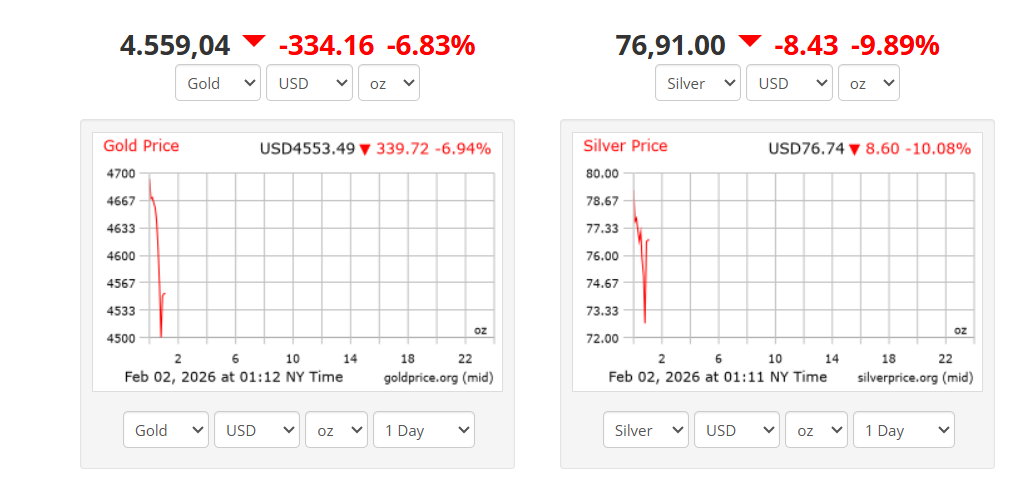Click the red line in the silver price chart
Viewport: 1023px width, 492px height.
641,240
